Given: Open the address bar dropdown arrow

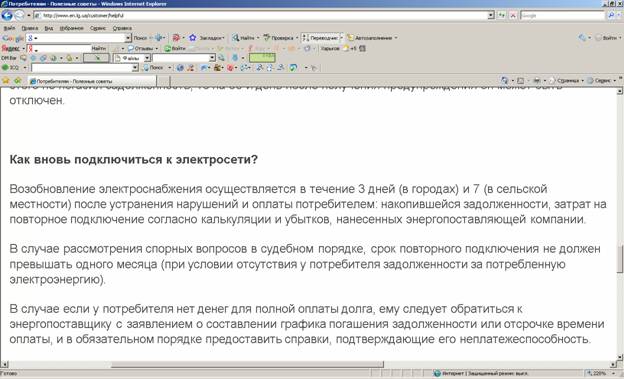Looking at the screenshot, I should tap(491, 16).
